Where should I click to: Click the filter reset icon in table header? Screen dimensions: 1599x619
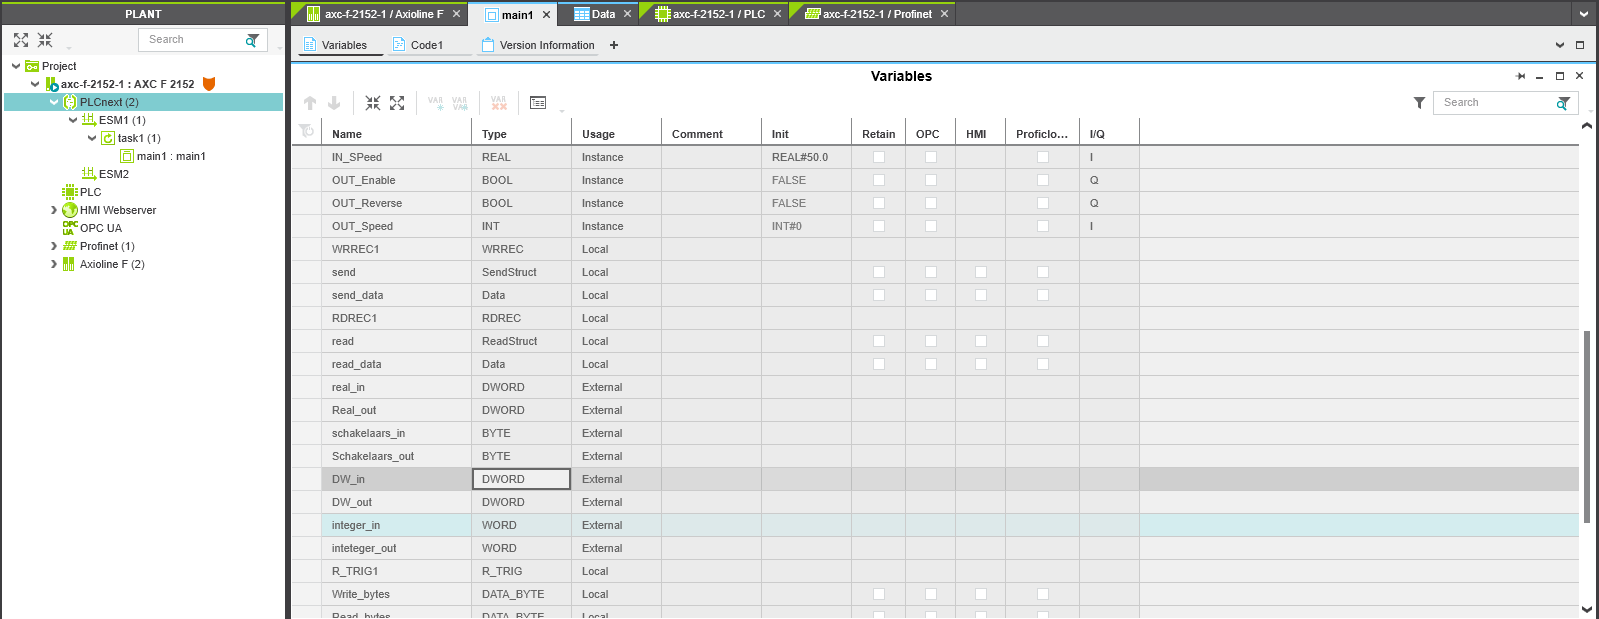click(306, 131)
